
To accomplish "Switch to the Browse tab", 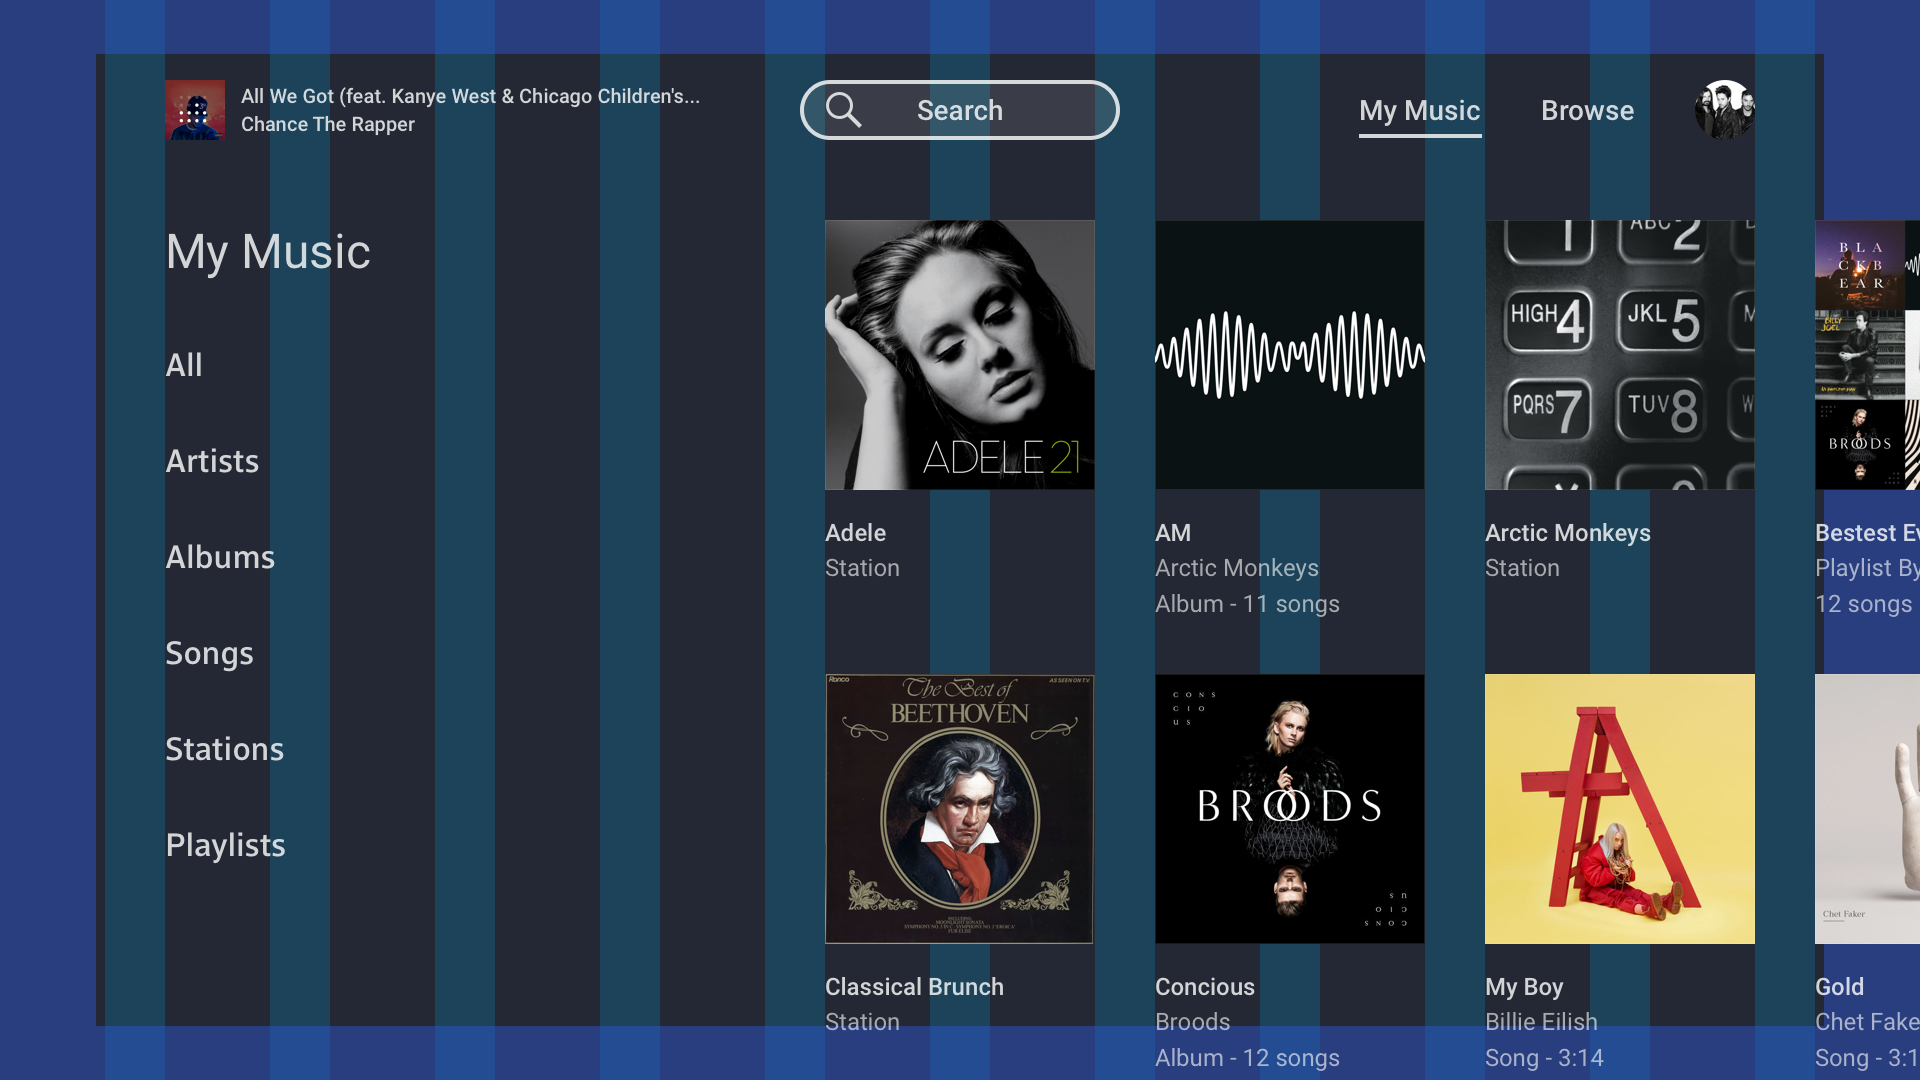I will coord(1587,110).
